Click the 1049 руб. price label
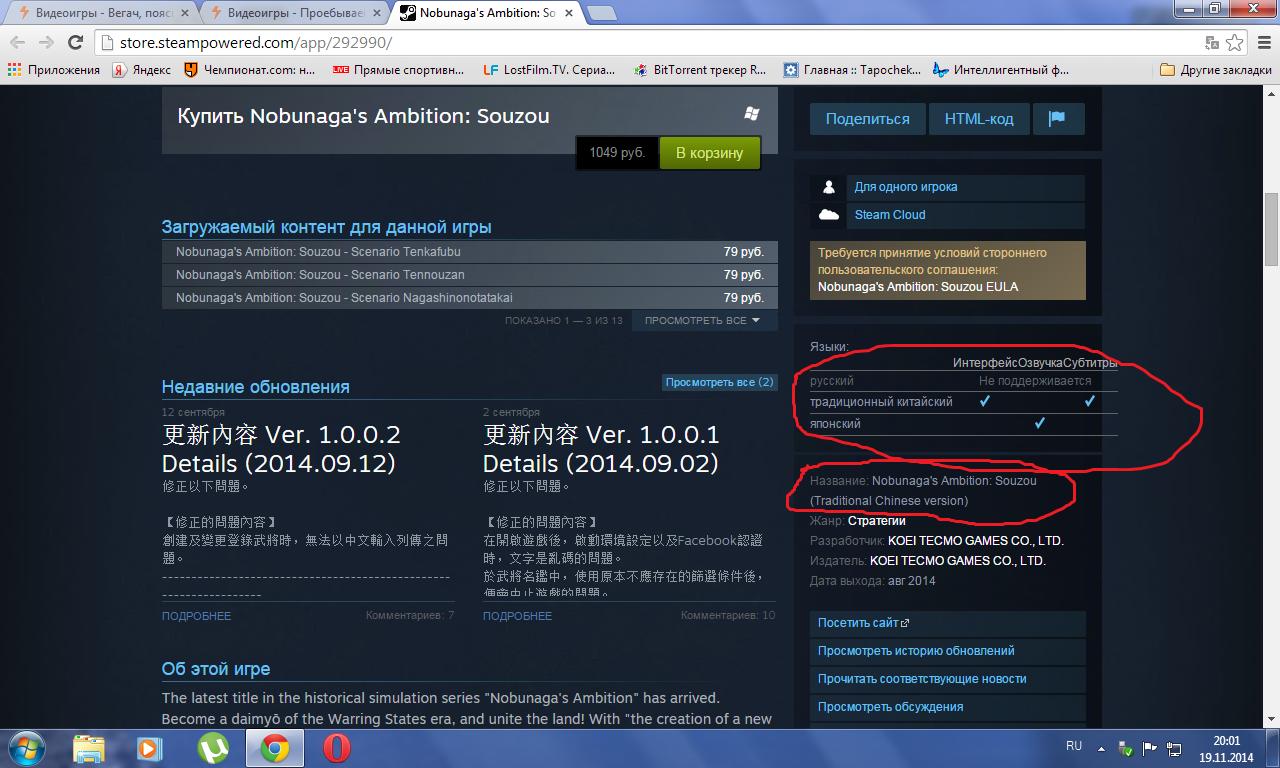 [x=617, y=153]
